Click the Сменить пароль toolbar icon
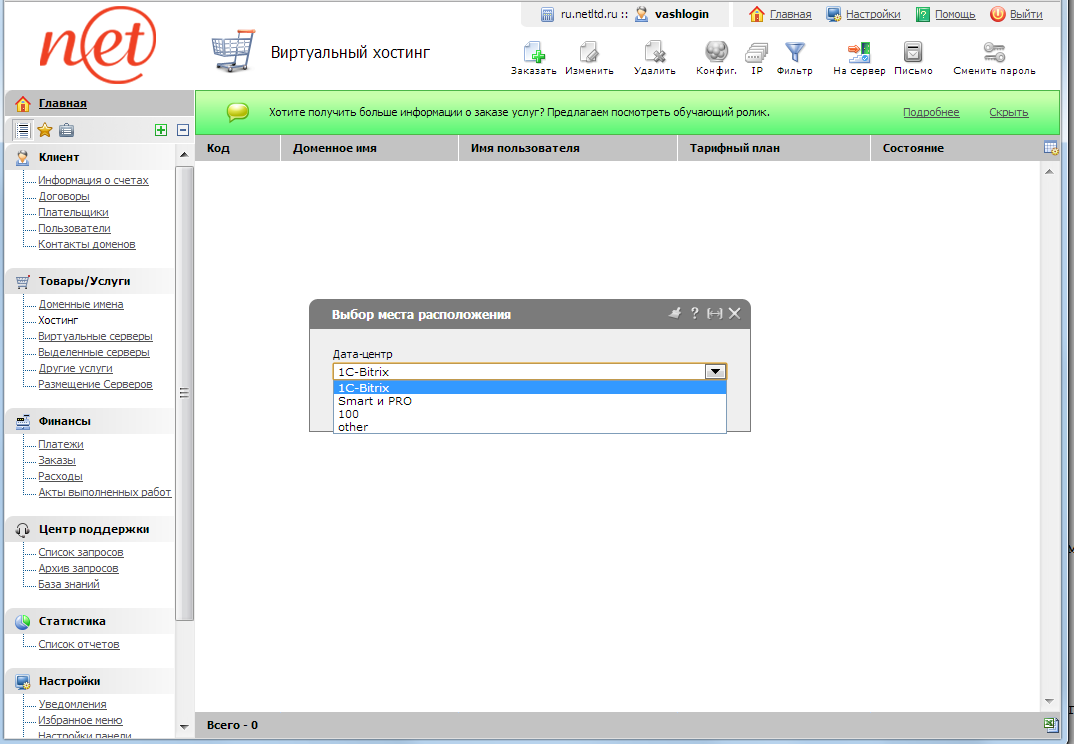The width and height of the screenshot is (1074, 744). [994, 53]
